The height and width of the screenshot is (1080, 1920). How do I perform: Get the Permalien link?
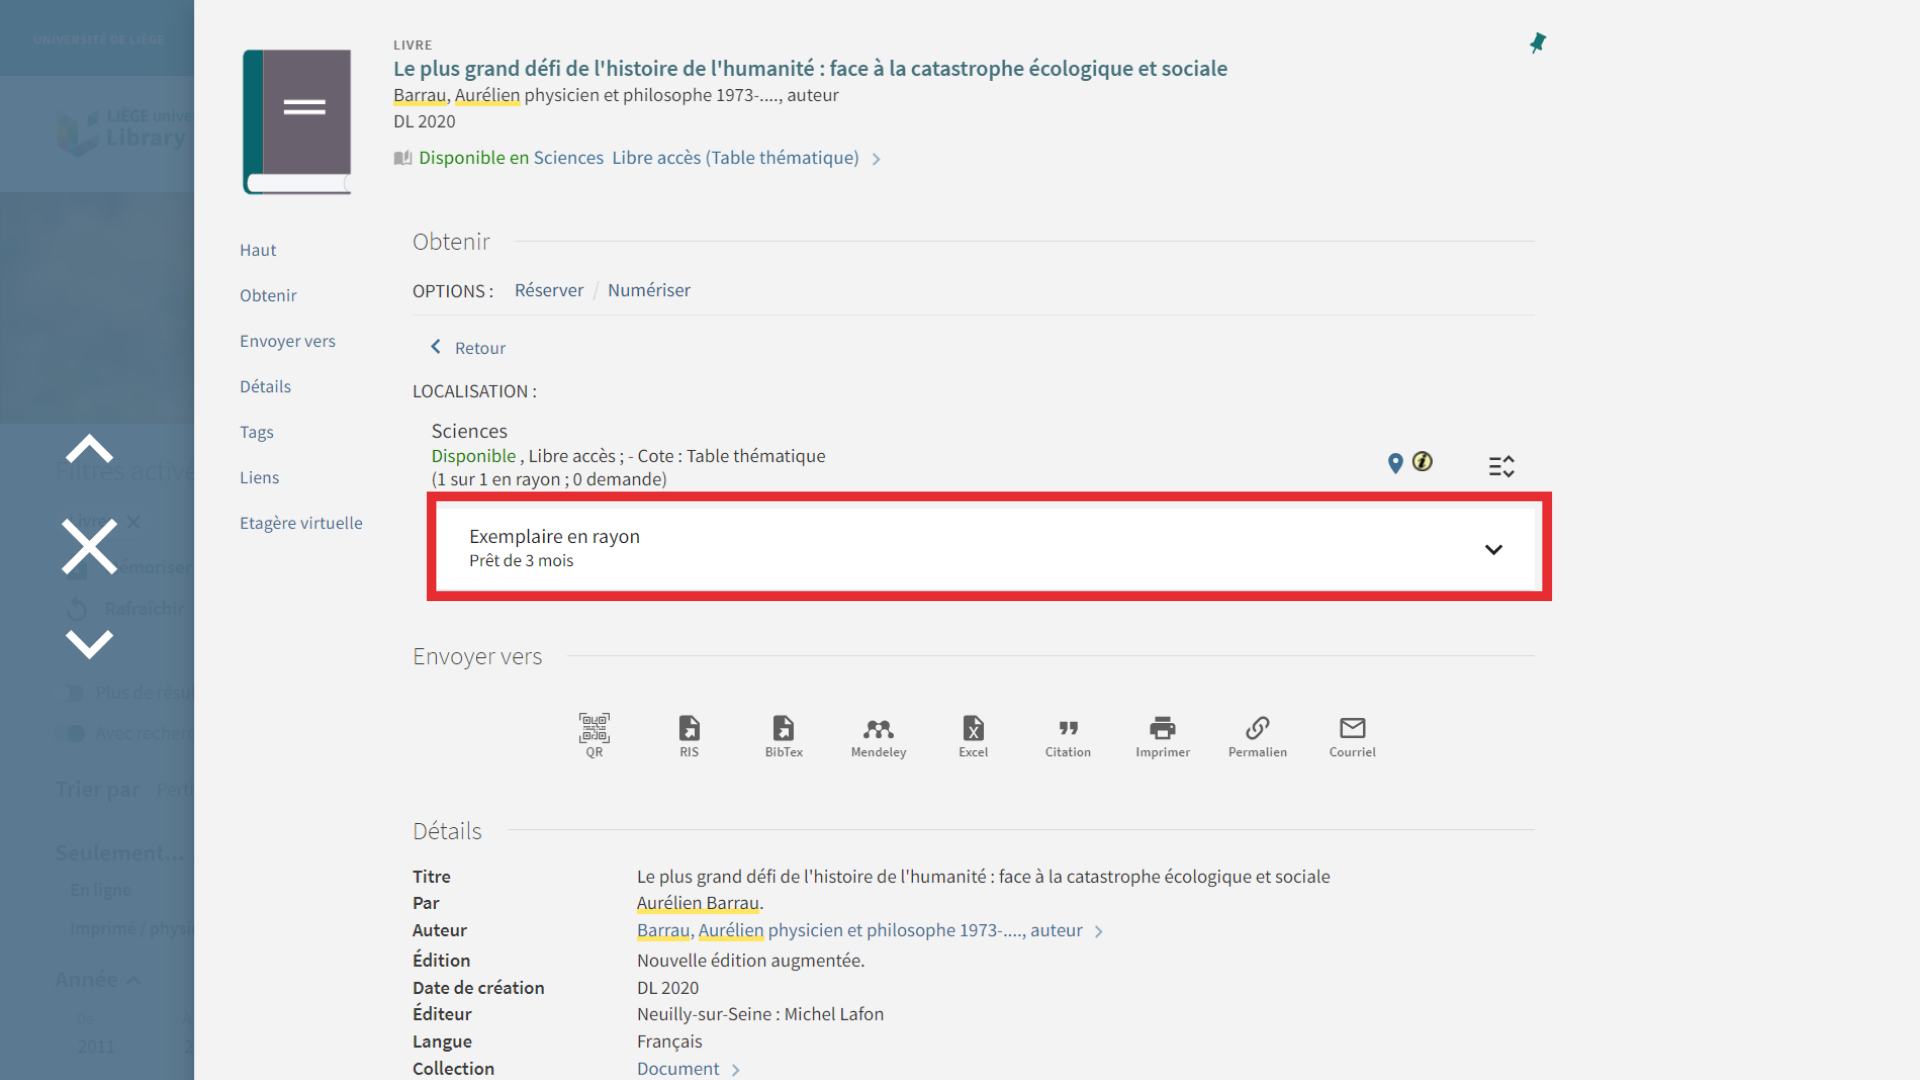(x=1257, y=735)
